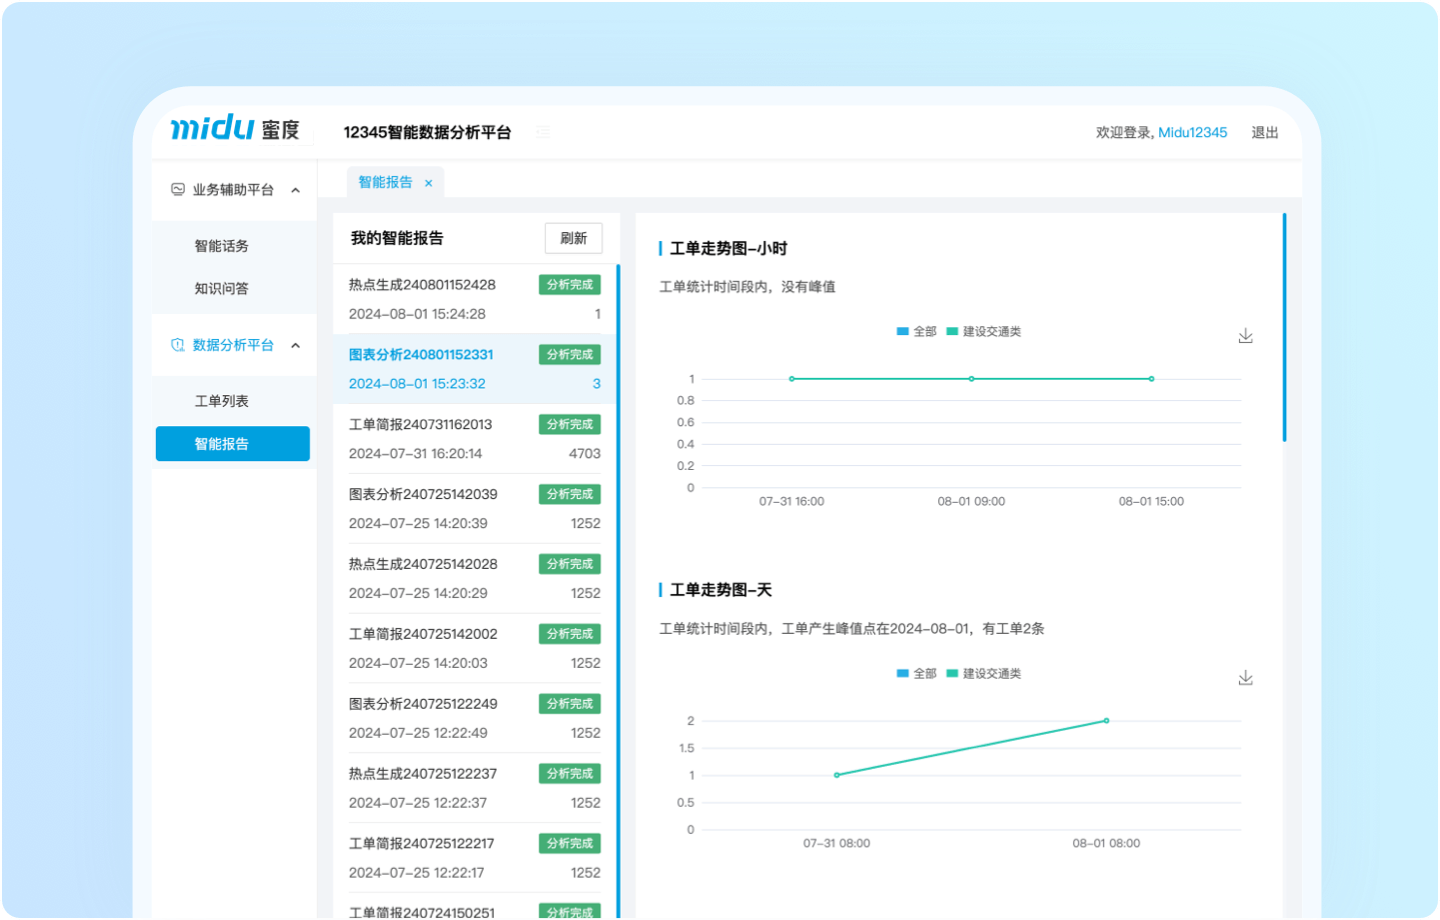Click the 刷新 button
The width and height of the screenshot is (1440, 920).
(x=572, y=238)
